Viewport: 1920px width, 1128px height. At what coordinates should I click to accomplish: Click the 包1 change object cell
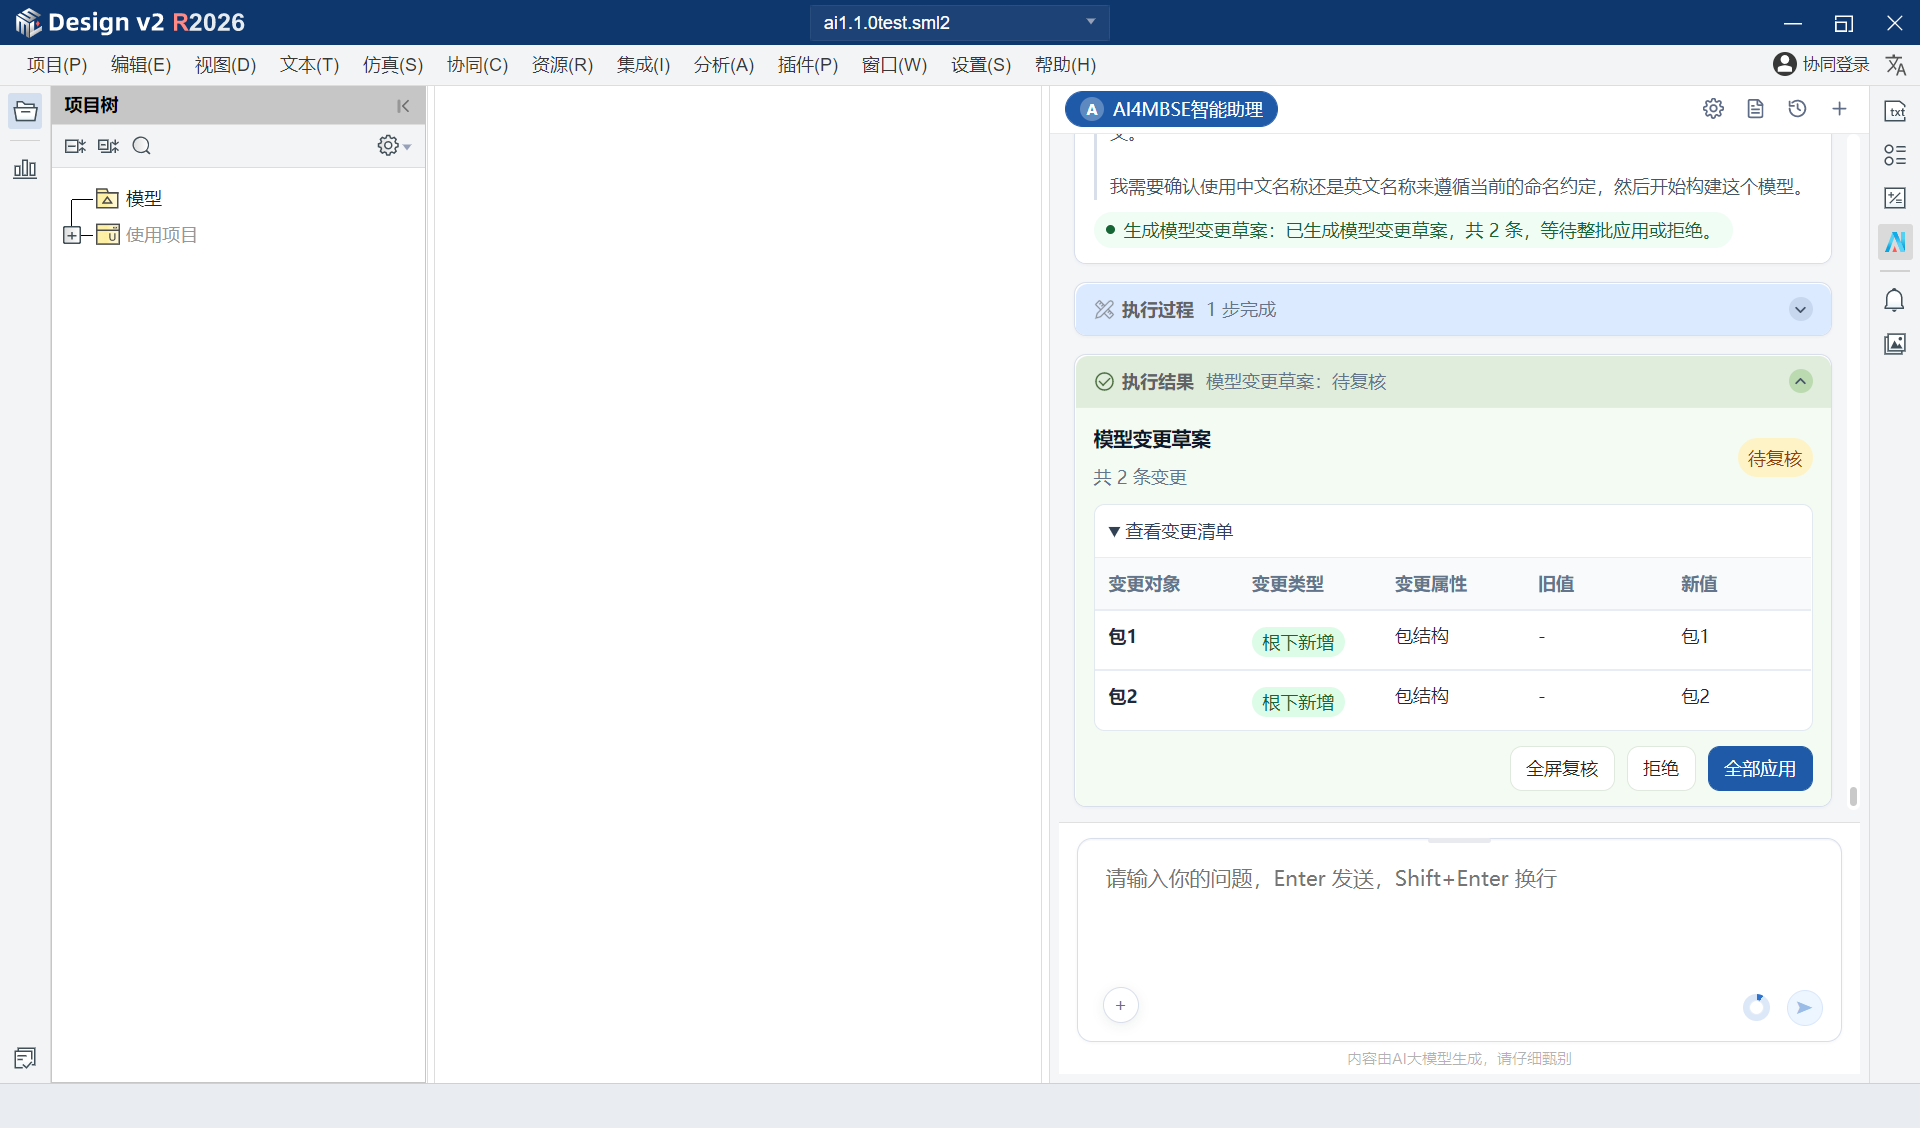click(x=1122, y=637)
